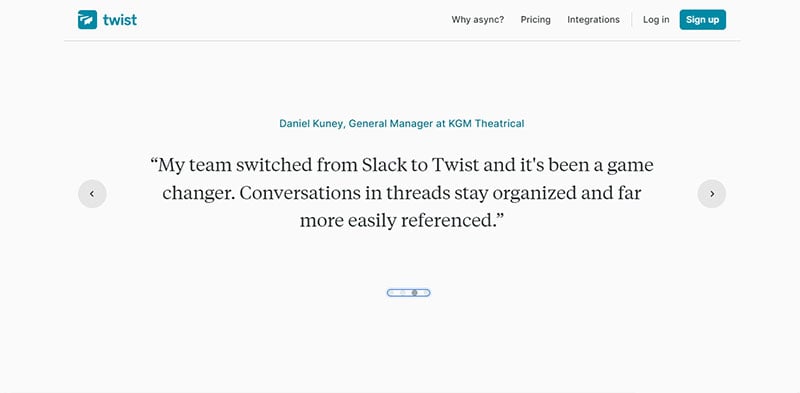
Task: Click the vertical divider before Log in
Action: [632, 20]
